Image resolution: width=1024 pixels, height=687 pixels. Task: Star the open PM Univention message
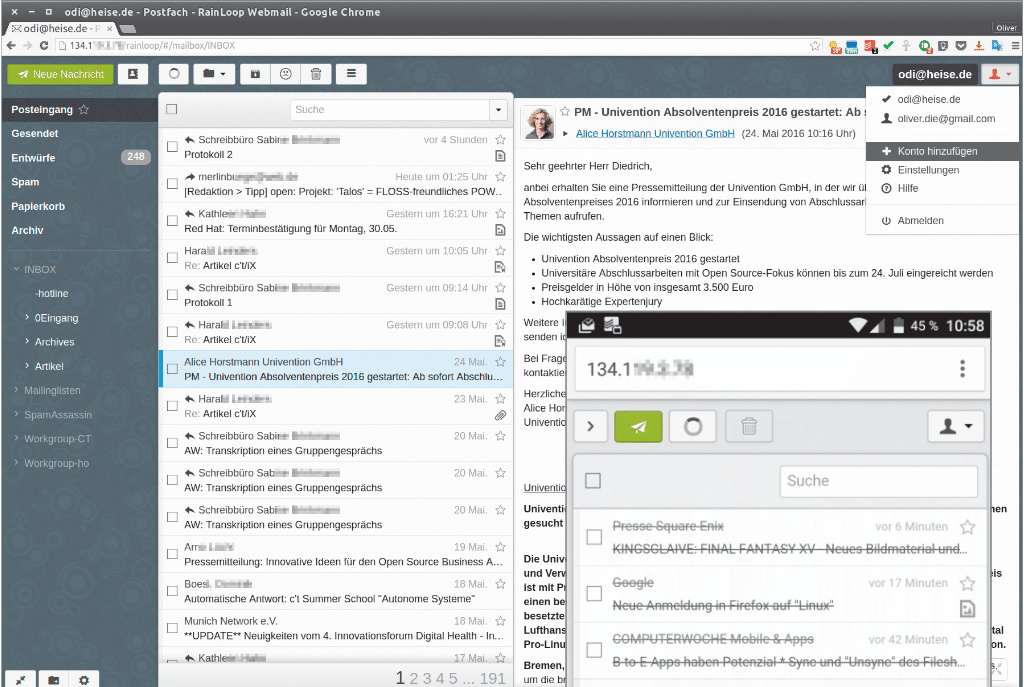pos(566,112)
